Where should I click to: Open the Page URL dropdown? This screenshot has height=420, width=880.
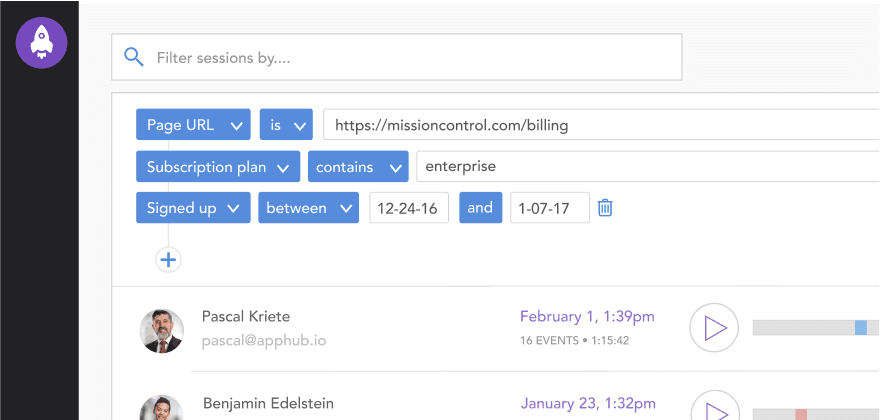point(193,125)
